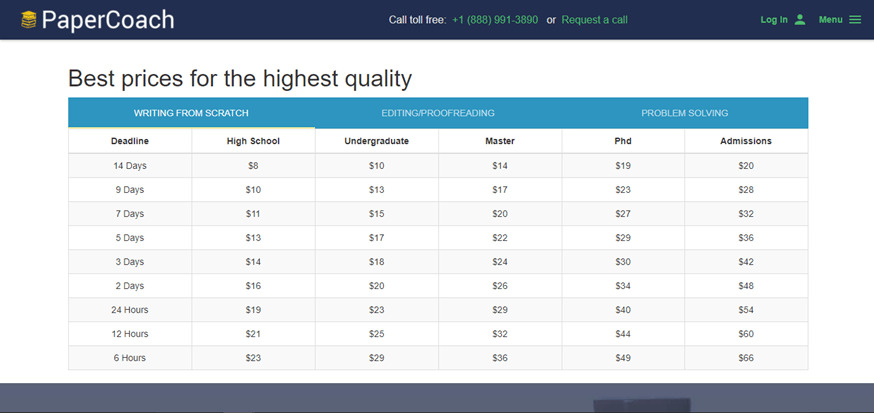This screenshot has width=874, height=413.
Task: Call the toll free number +1 (888) 991-3890
Action: (x=495, y=20)
